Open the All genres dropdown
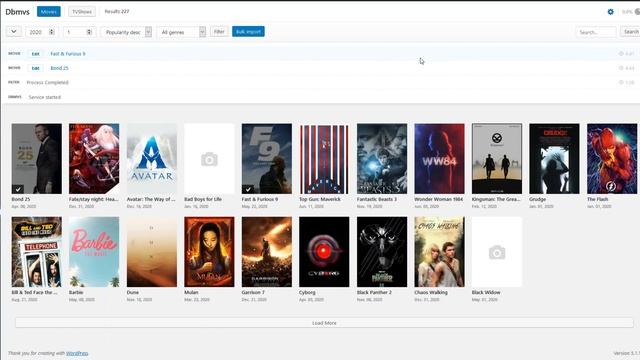Screen dimensions: 640x360 (x=182, y=32)
